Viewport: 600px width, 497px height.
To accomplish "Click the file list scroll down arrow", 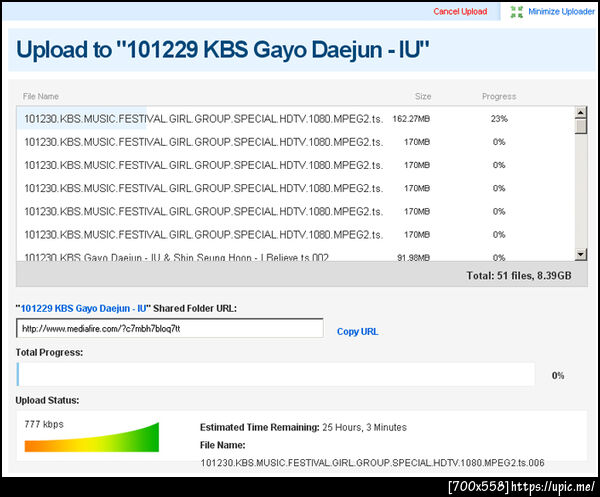I will 581,254.
